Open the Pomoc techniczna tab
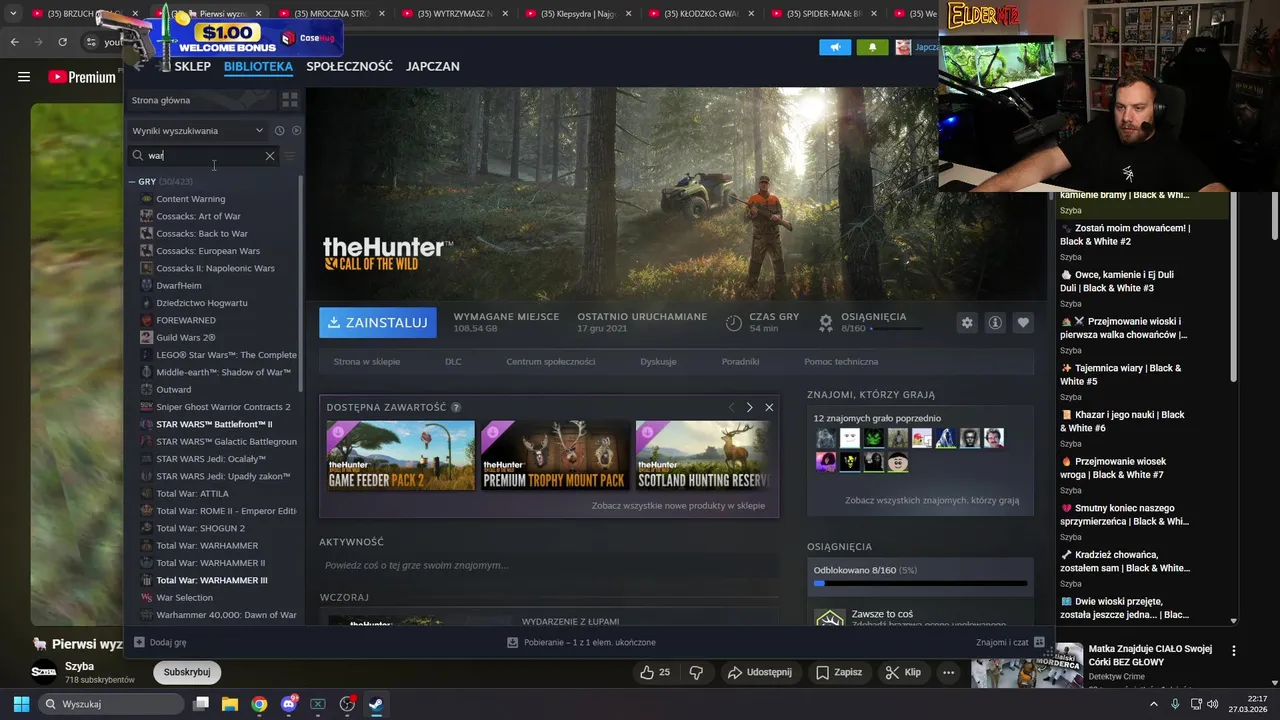Image resolution: width=1280 pixels, height=720 pixels. (x=841, y=362)
